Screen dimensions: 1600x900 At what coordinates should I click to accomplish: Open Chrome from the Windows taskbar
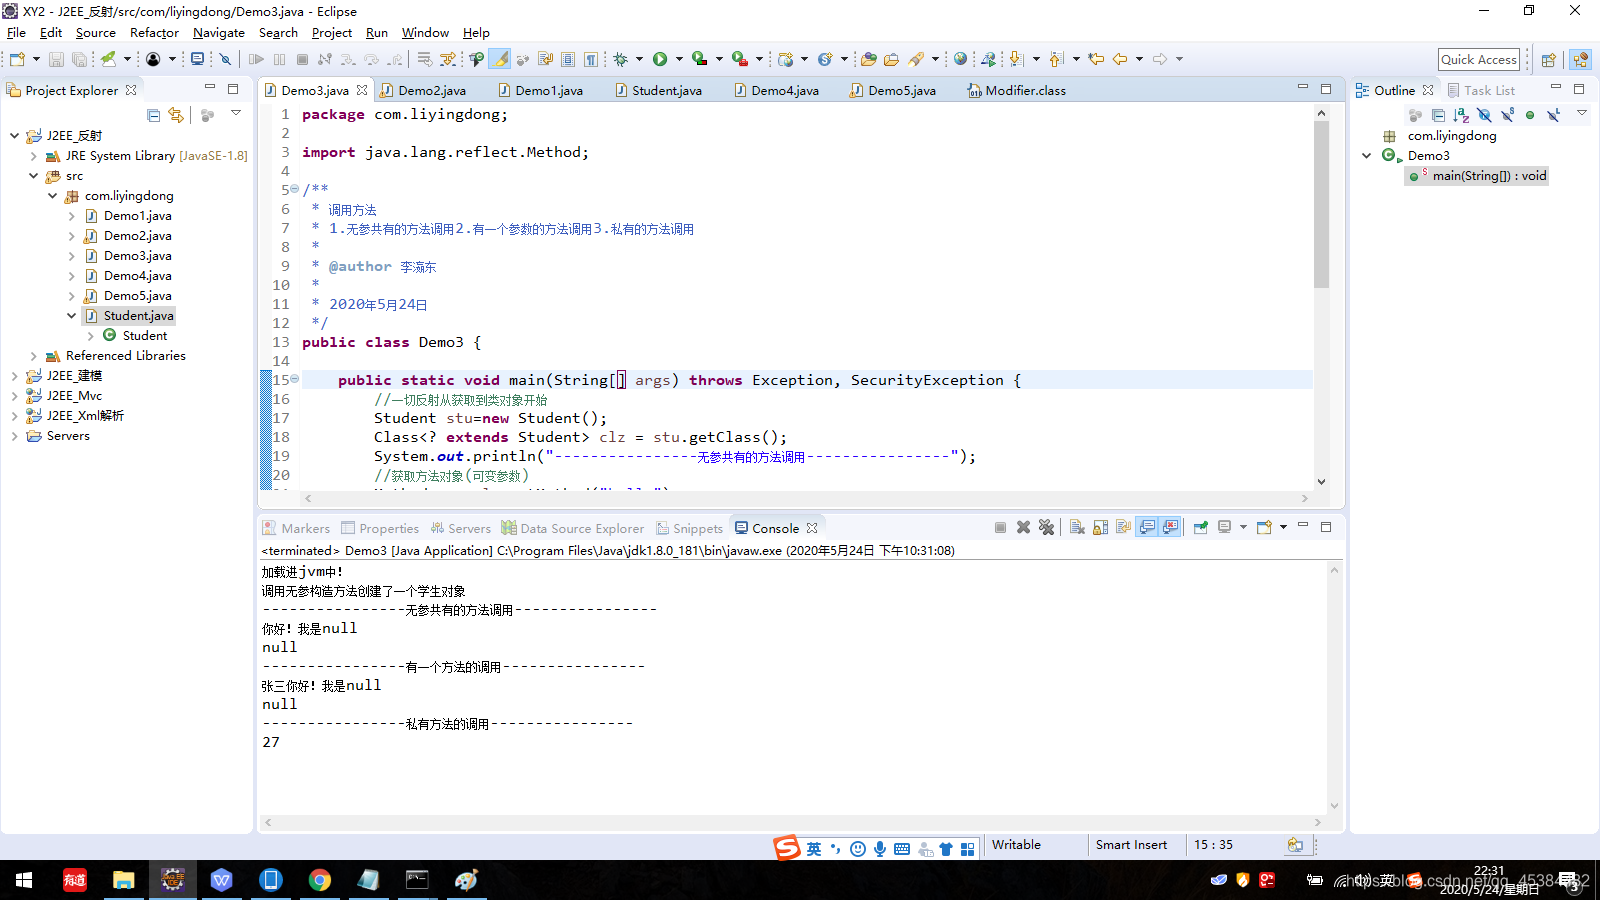(320, 880)
